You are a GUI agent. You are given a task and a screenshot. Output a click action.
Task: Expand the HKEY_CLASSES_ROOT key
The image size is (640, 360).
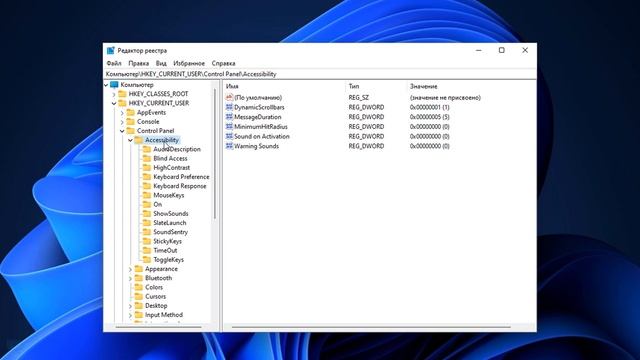tap(114, 94)
